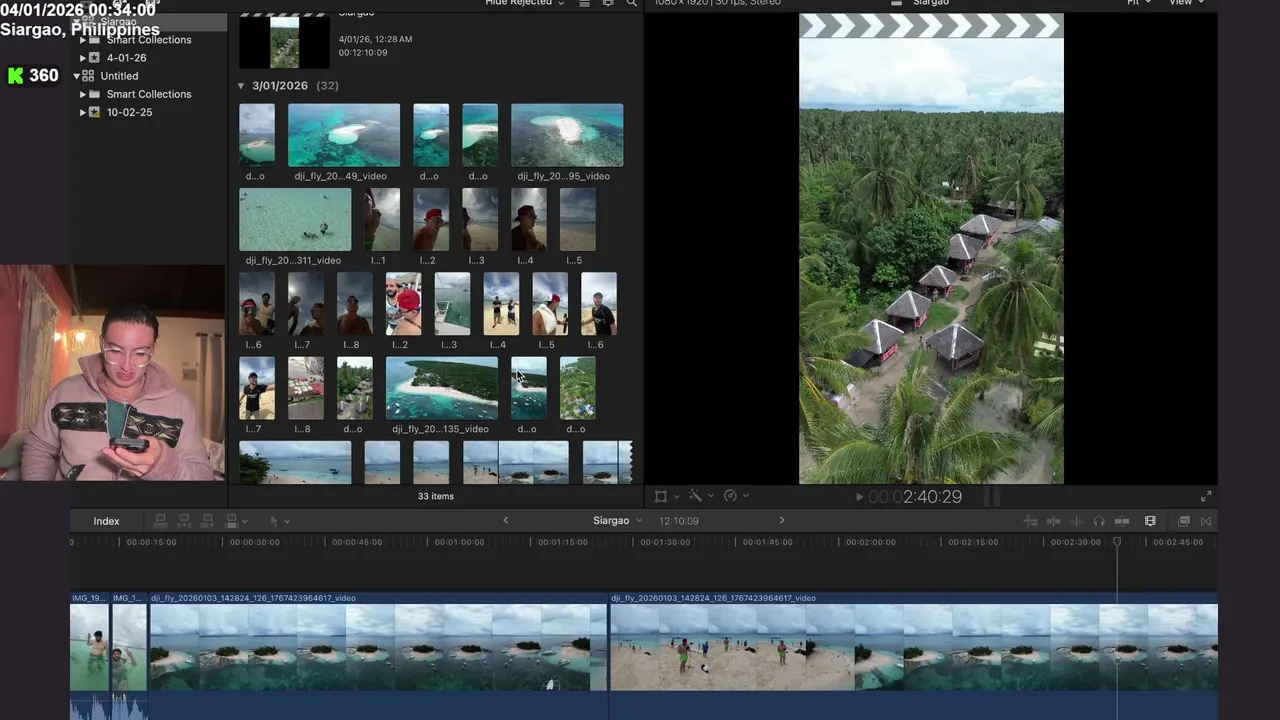Viewport: 1280px width, 720px height.
Task: Click the Insert clip edit icon
Action: [184, 521]
